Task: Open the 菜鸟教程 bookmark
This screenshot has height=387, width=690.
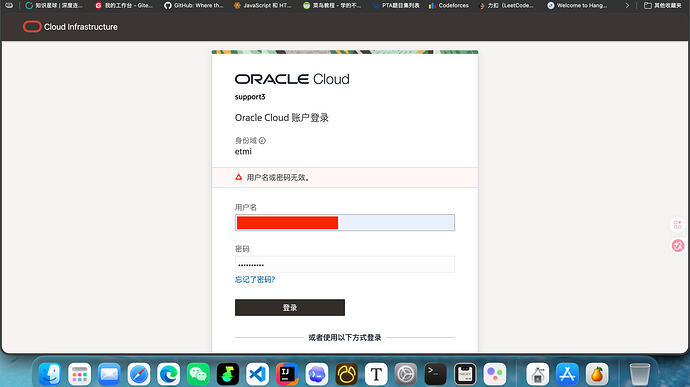Action: (x=332, y=6)
